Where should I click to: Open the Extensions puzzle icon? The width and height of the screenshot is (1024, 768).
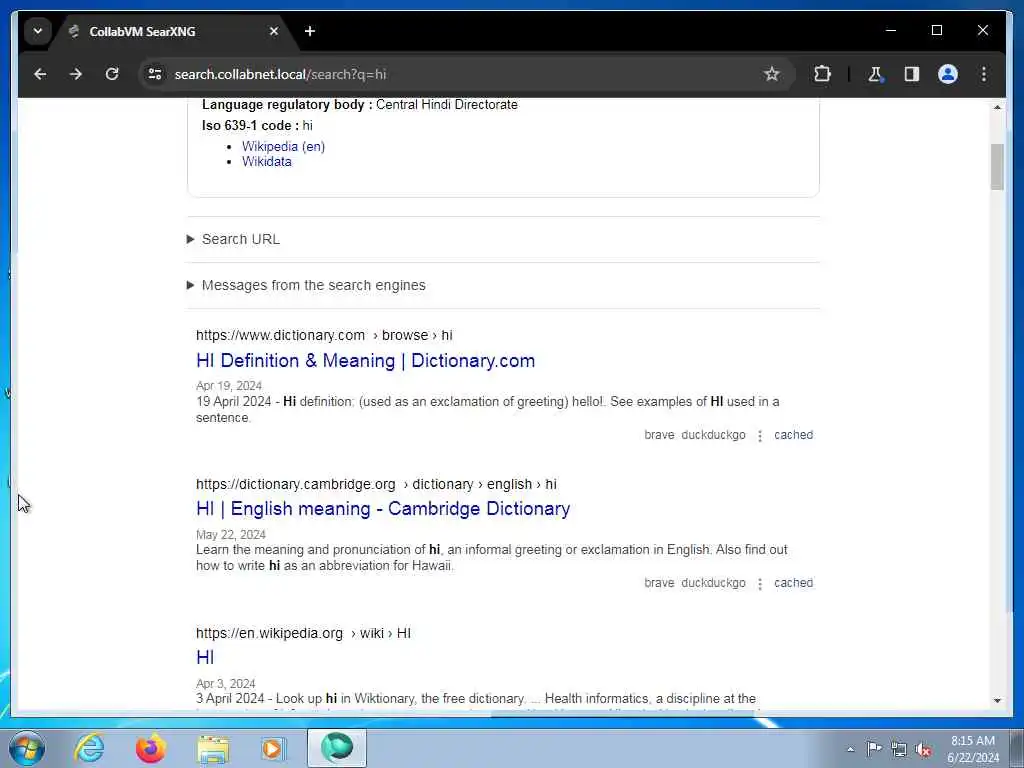(822, 74)
